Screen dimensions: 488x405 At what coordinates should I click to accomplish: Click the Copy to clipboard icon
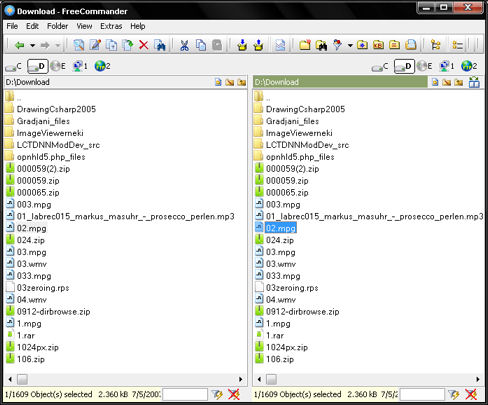click(201, 45)
